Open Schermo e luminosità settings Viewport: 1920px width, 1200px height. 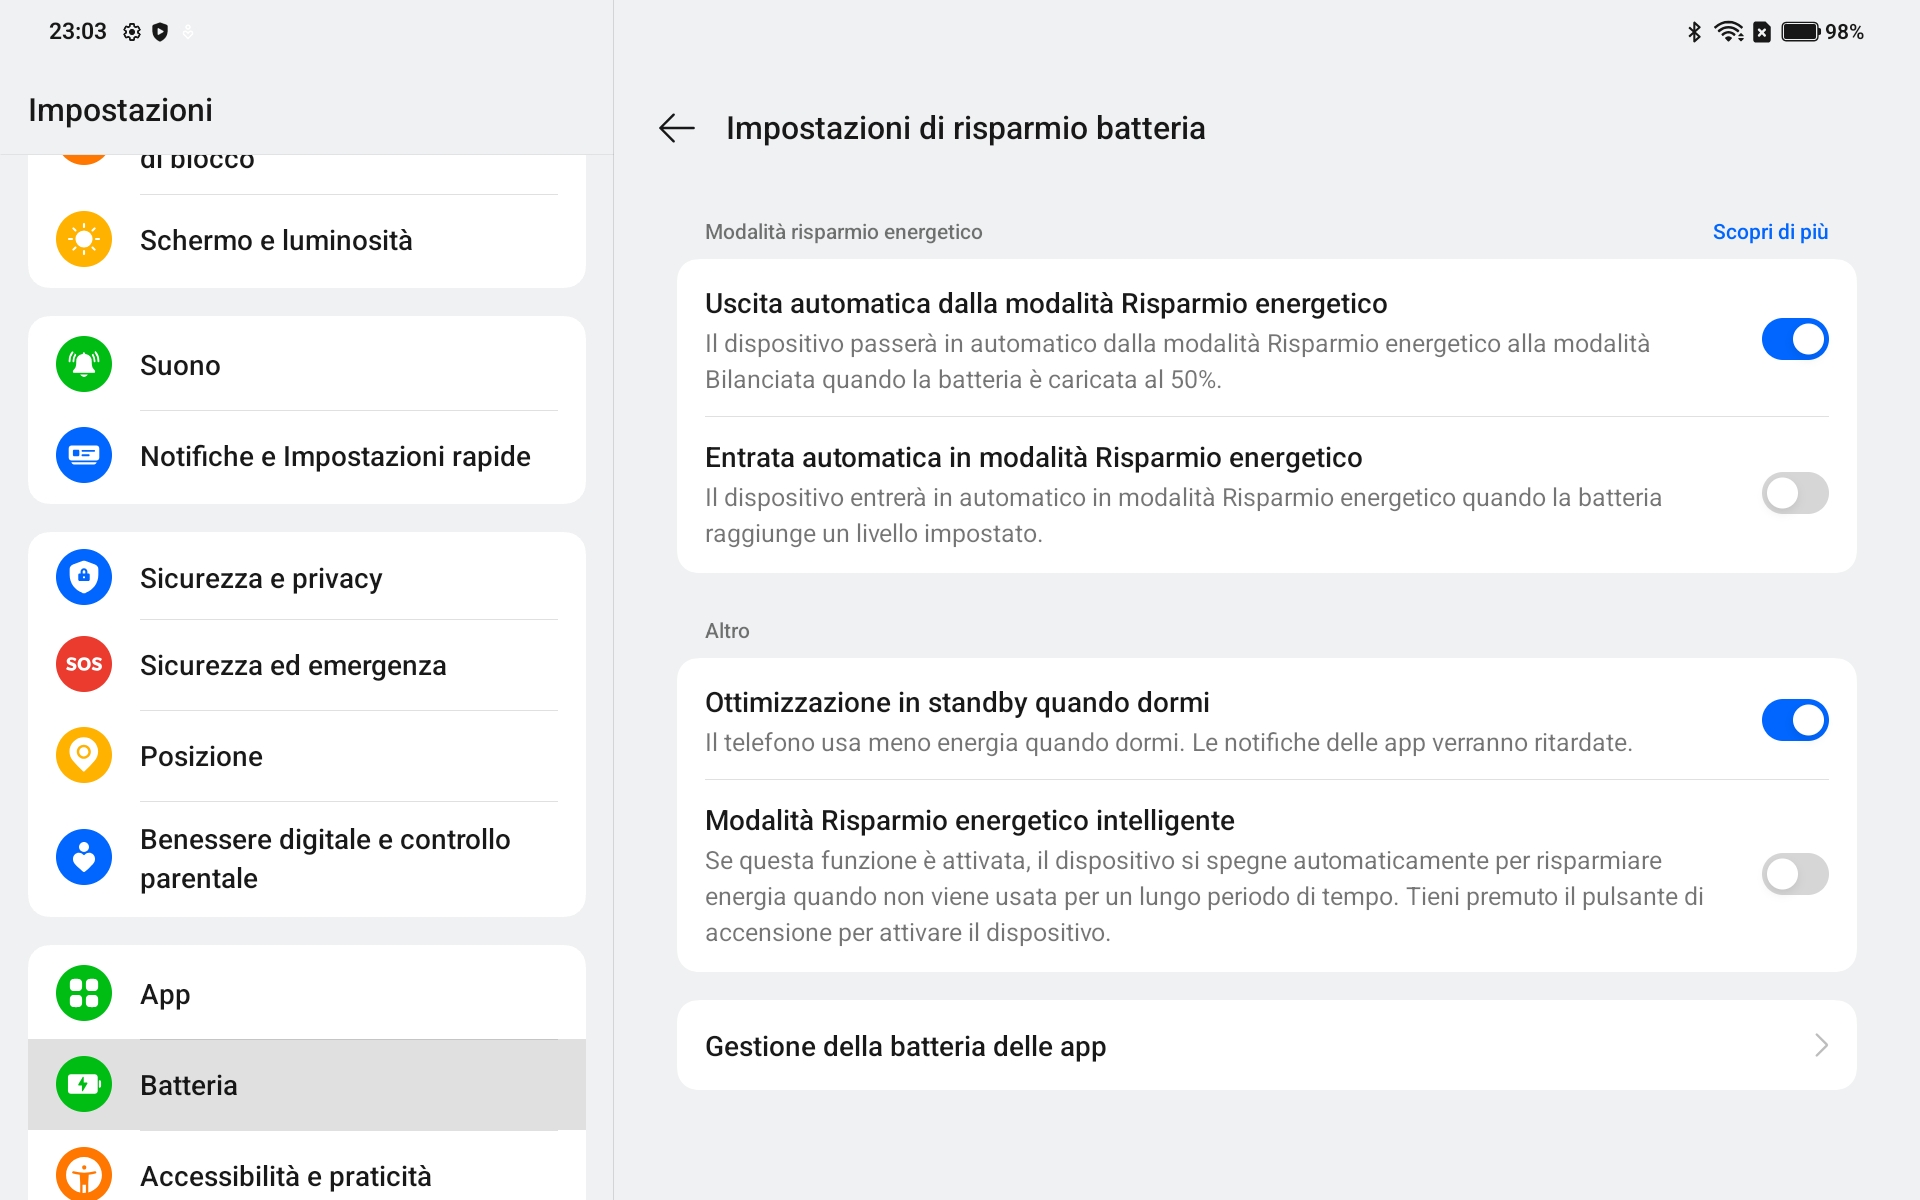pyautogui.click(x=307, y=240)
